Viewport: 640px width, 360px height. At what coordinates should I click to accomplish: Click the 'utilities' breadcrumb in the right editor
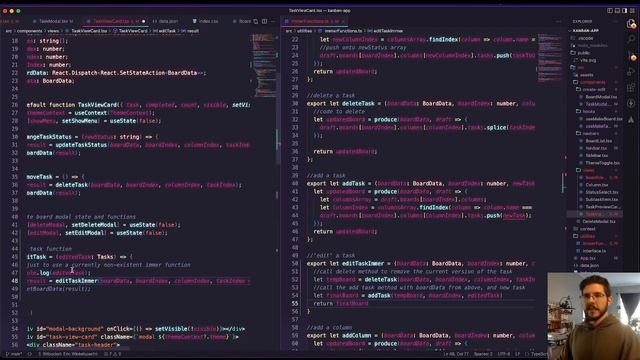[304, 31]
